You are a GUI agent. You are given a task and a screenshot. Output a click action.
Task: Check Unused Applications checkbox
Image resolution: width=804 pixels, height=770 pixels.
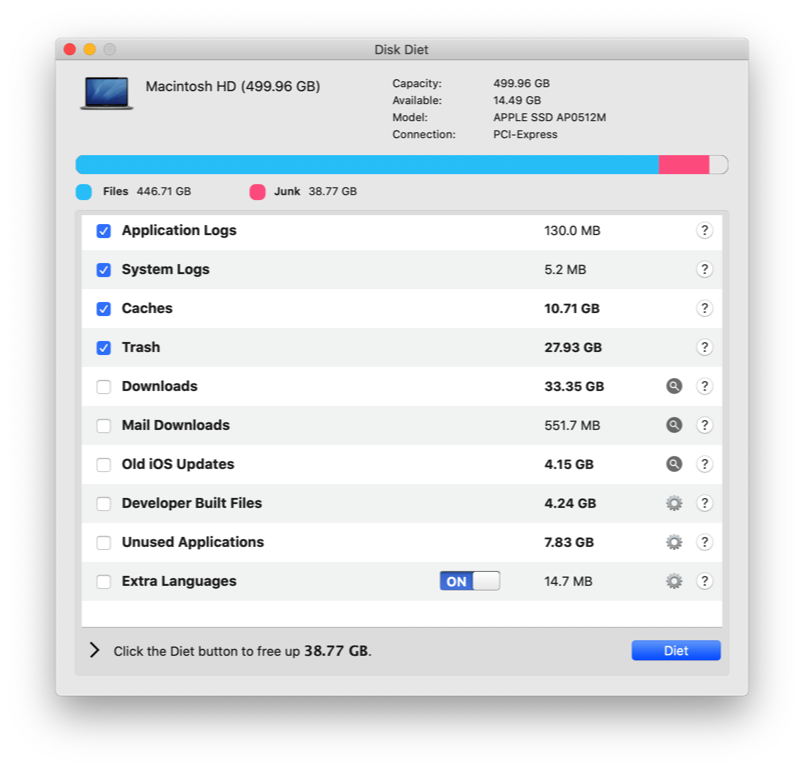click(104, 543)
